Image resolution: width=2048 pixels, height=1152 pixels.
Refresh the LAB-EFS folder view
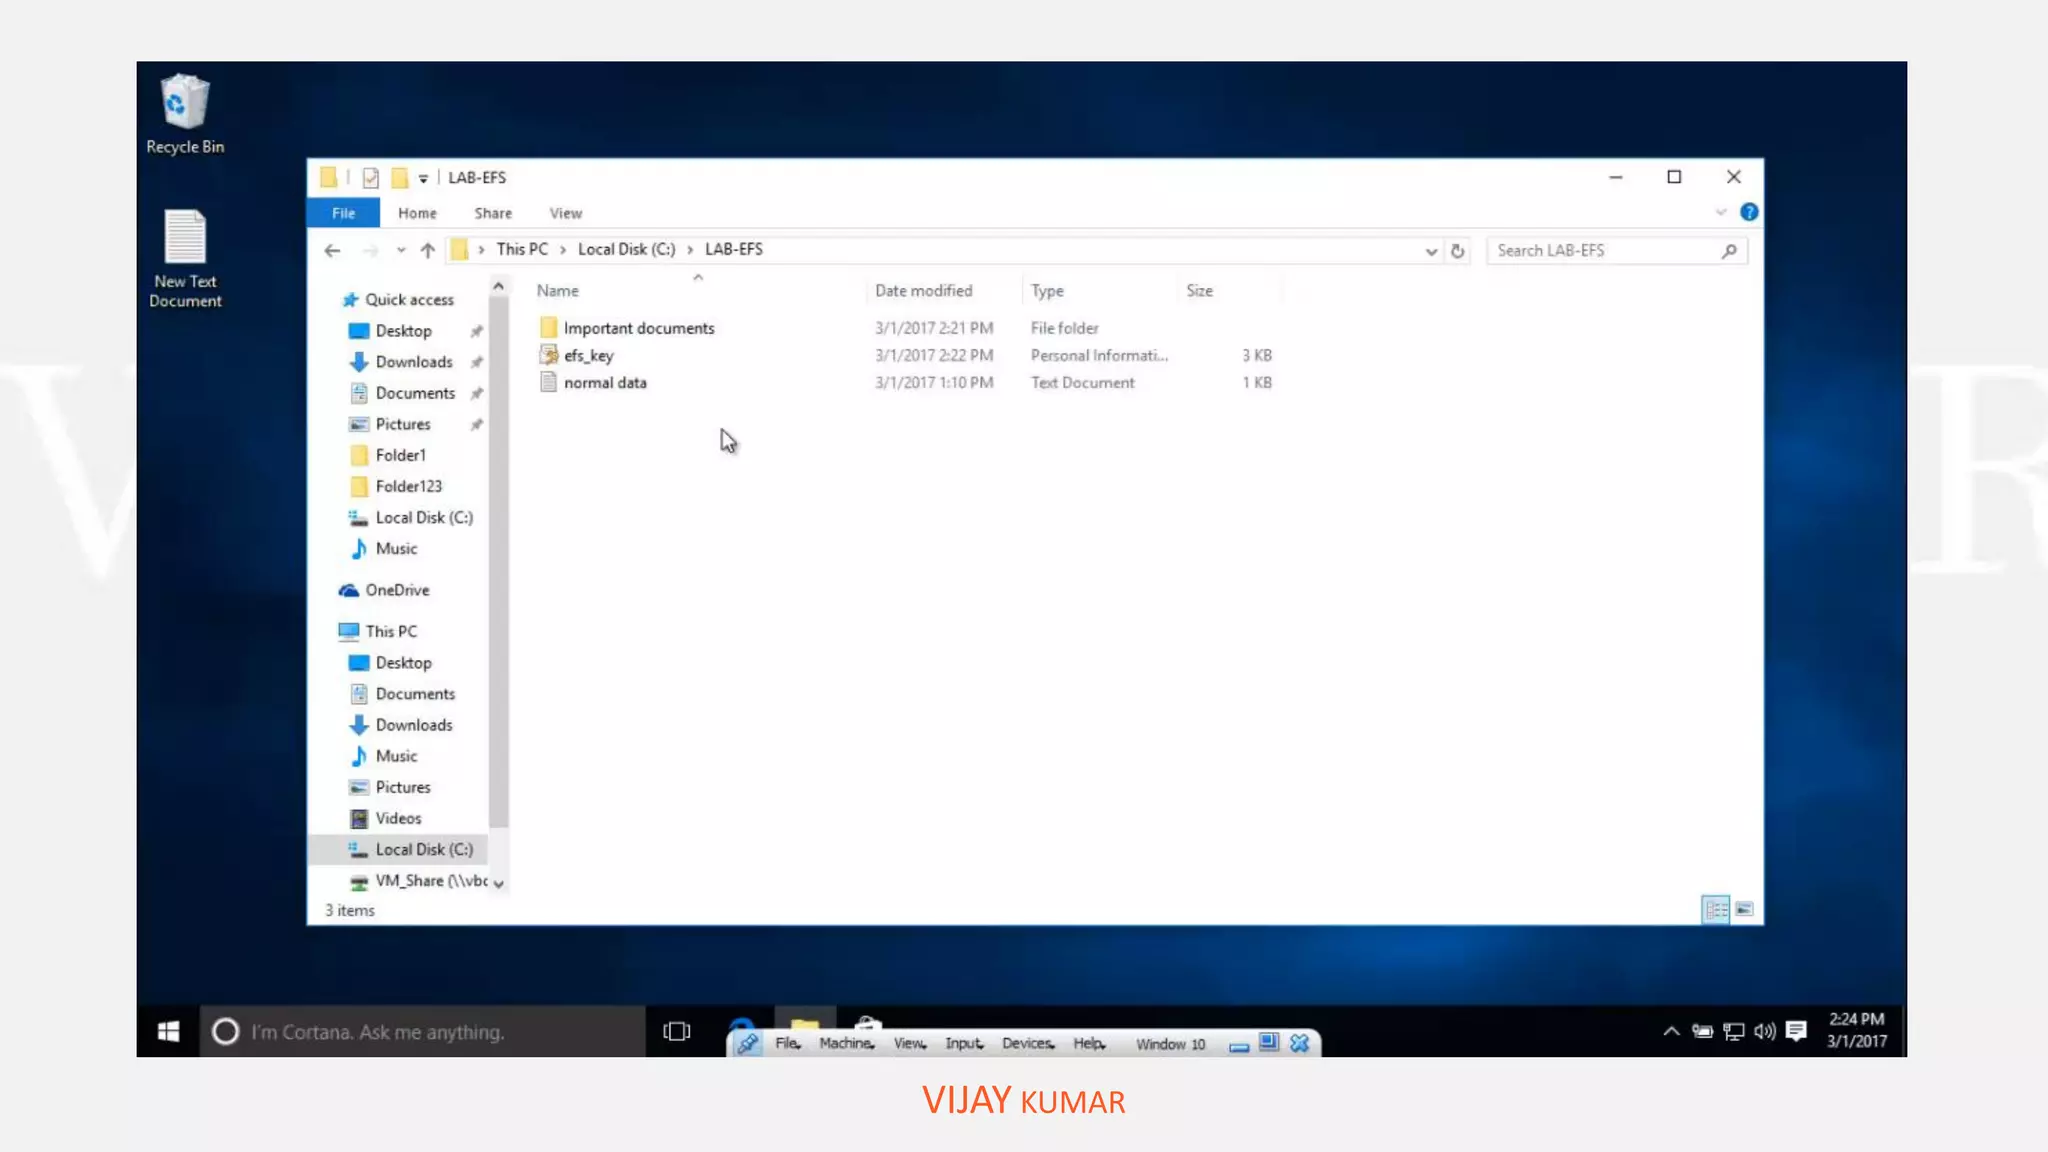click(1458, 250)
